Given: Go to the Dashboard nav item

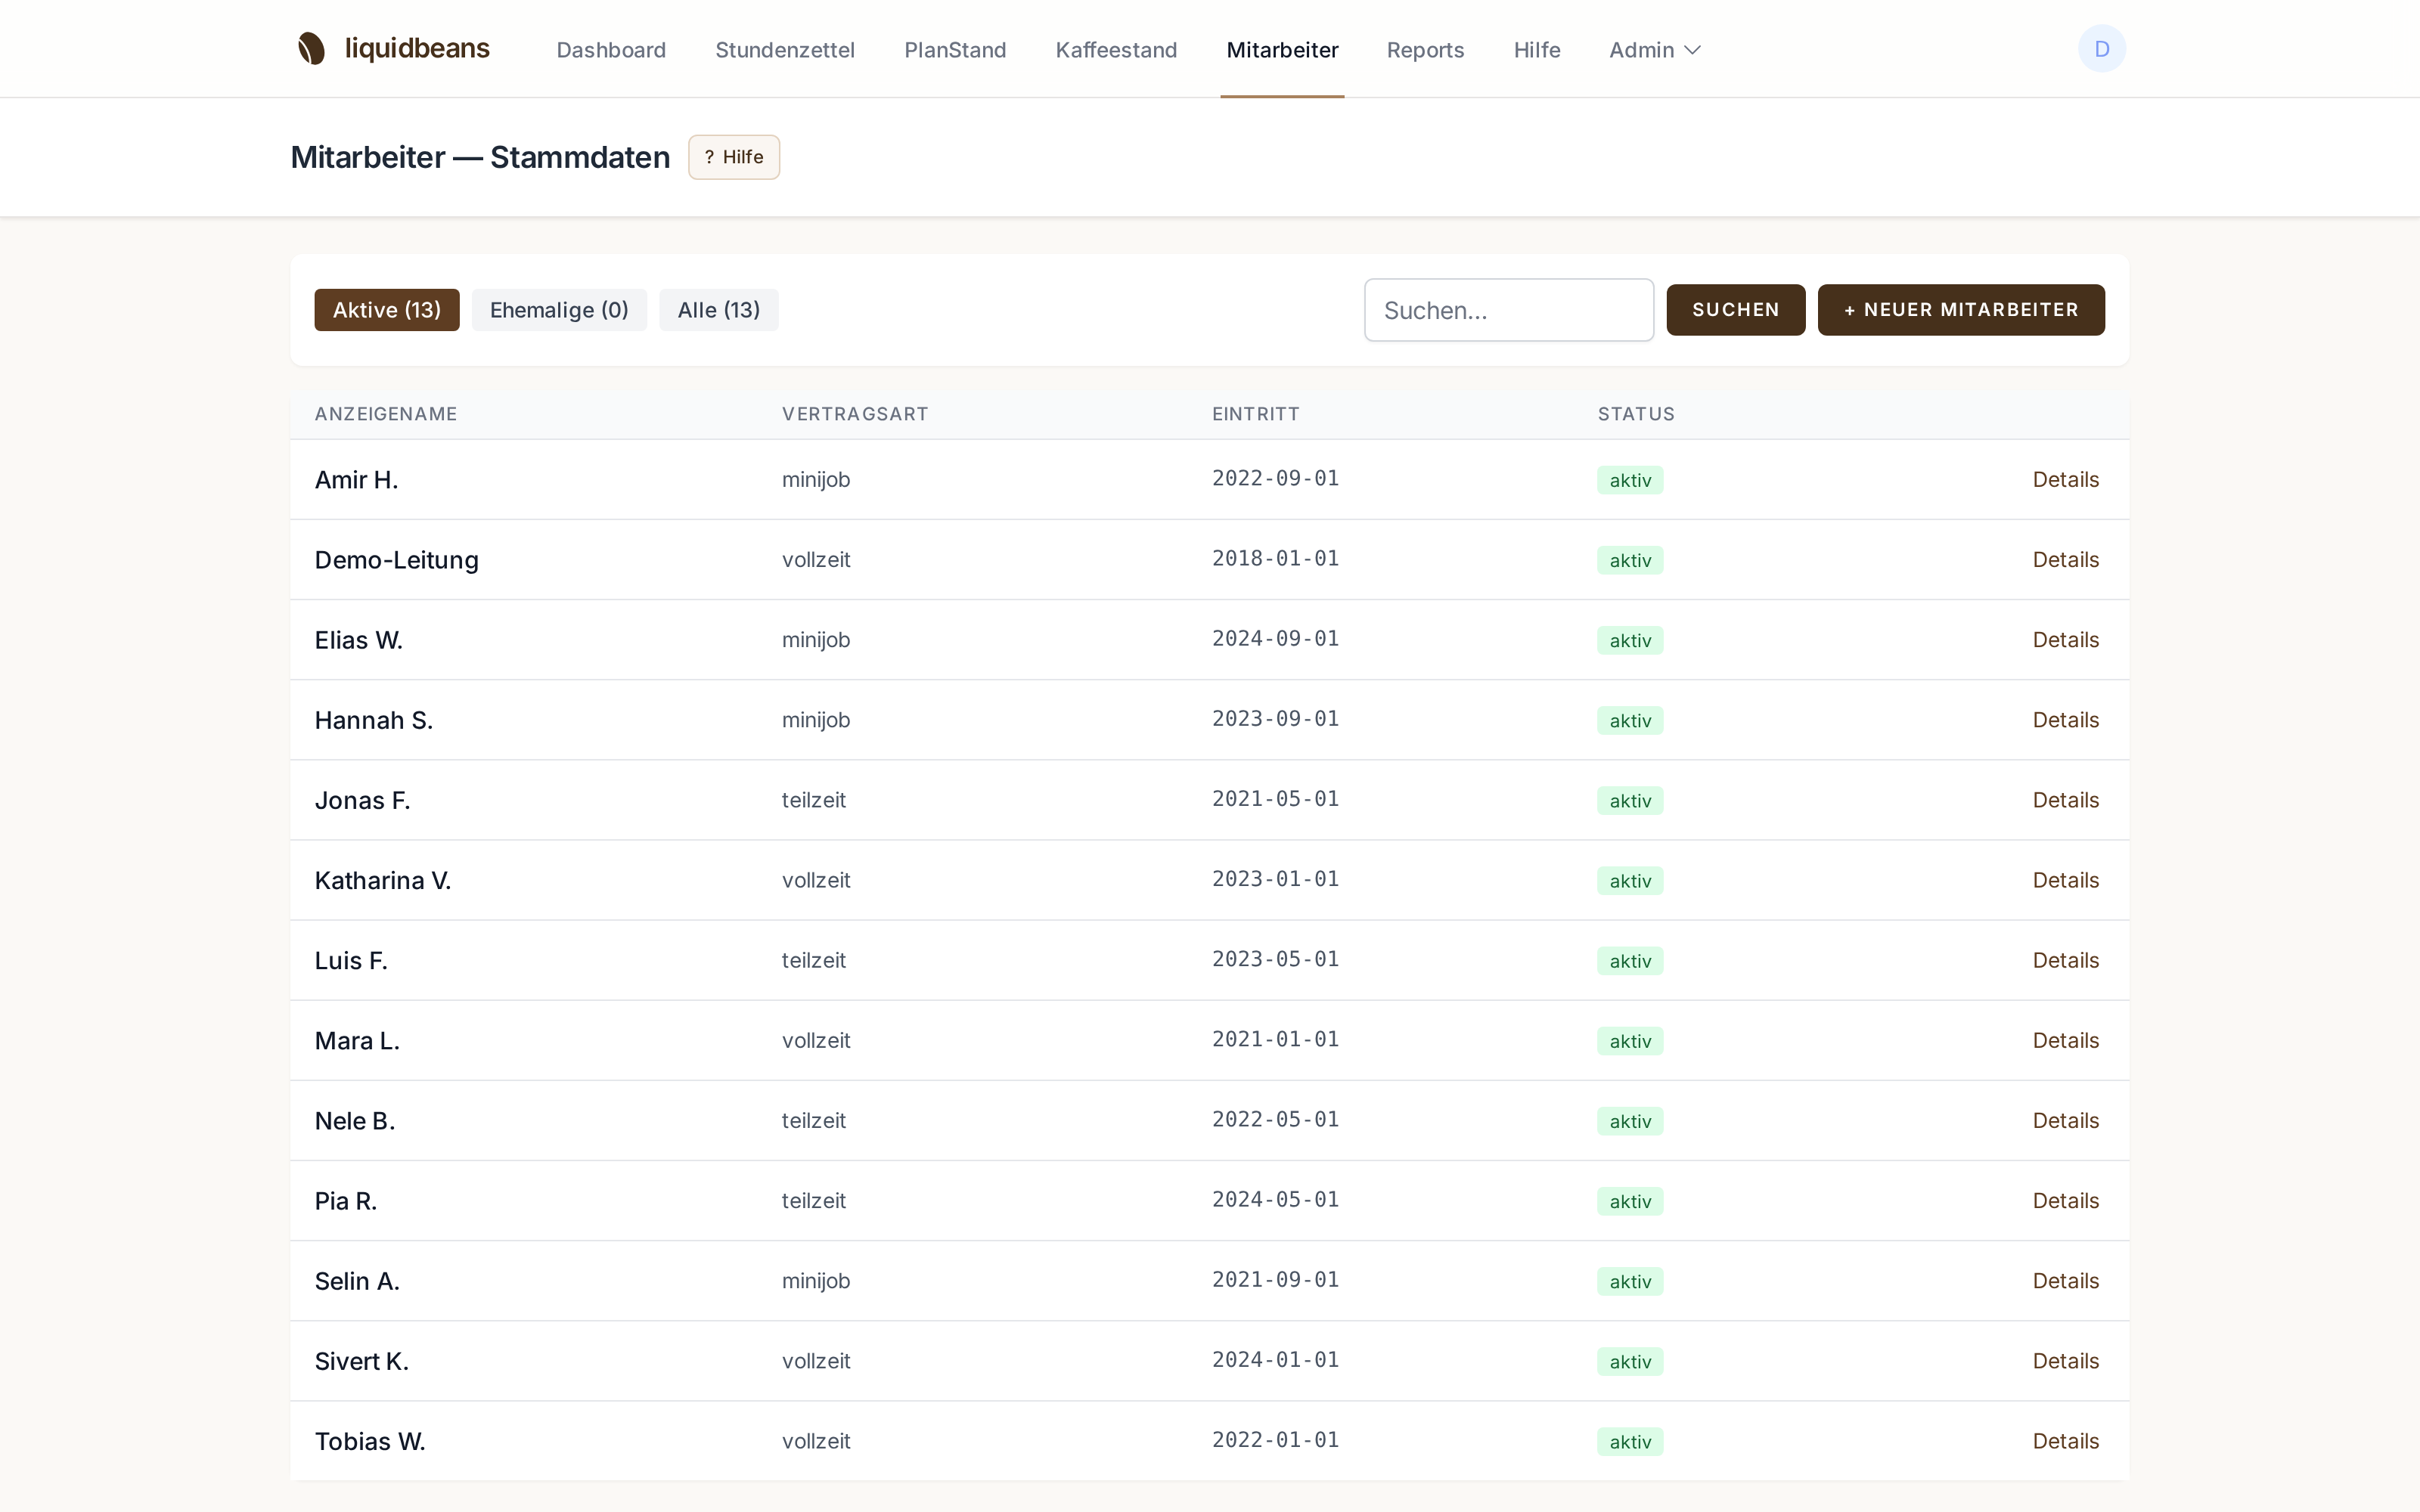Looking at the screenshot, I should [x=611, y=50].
